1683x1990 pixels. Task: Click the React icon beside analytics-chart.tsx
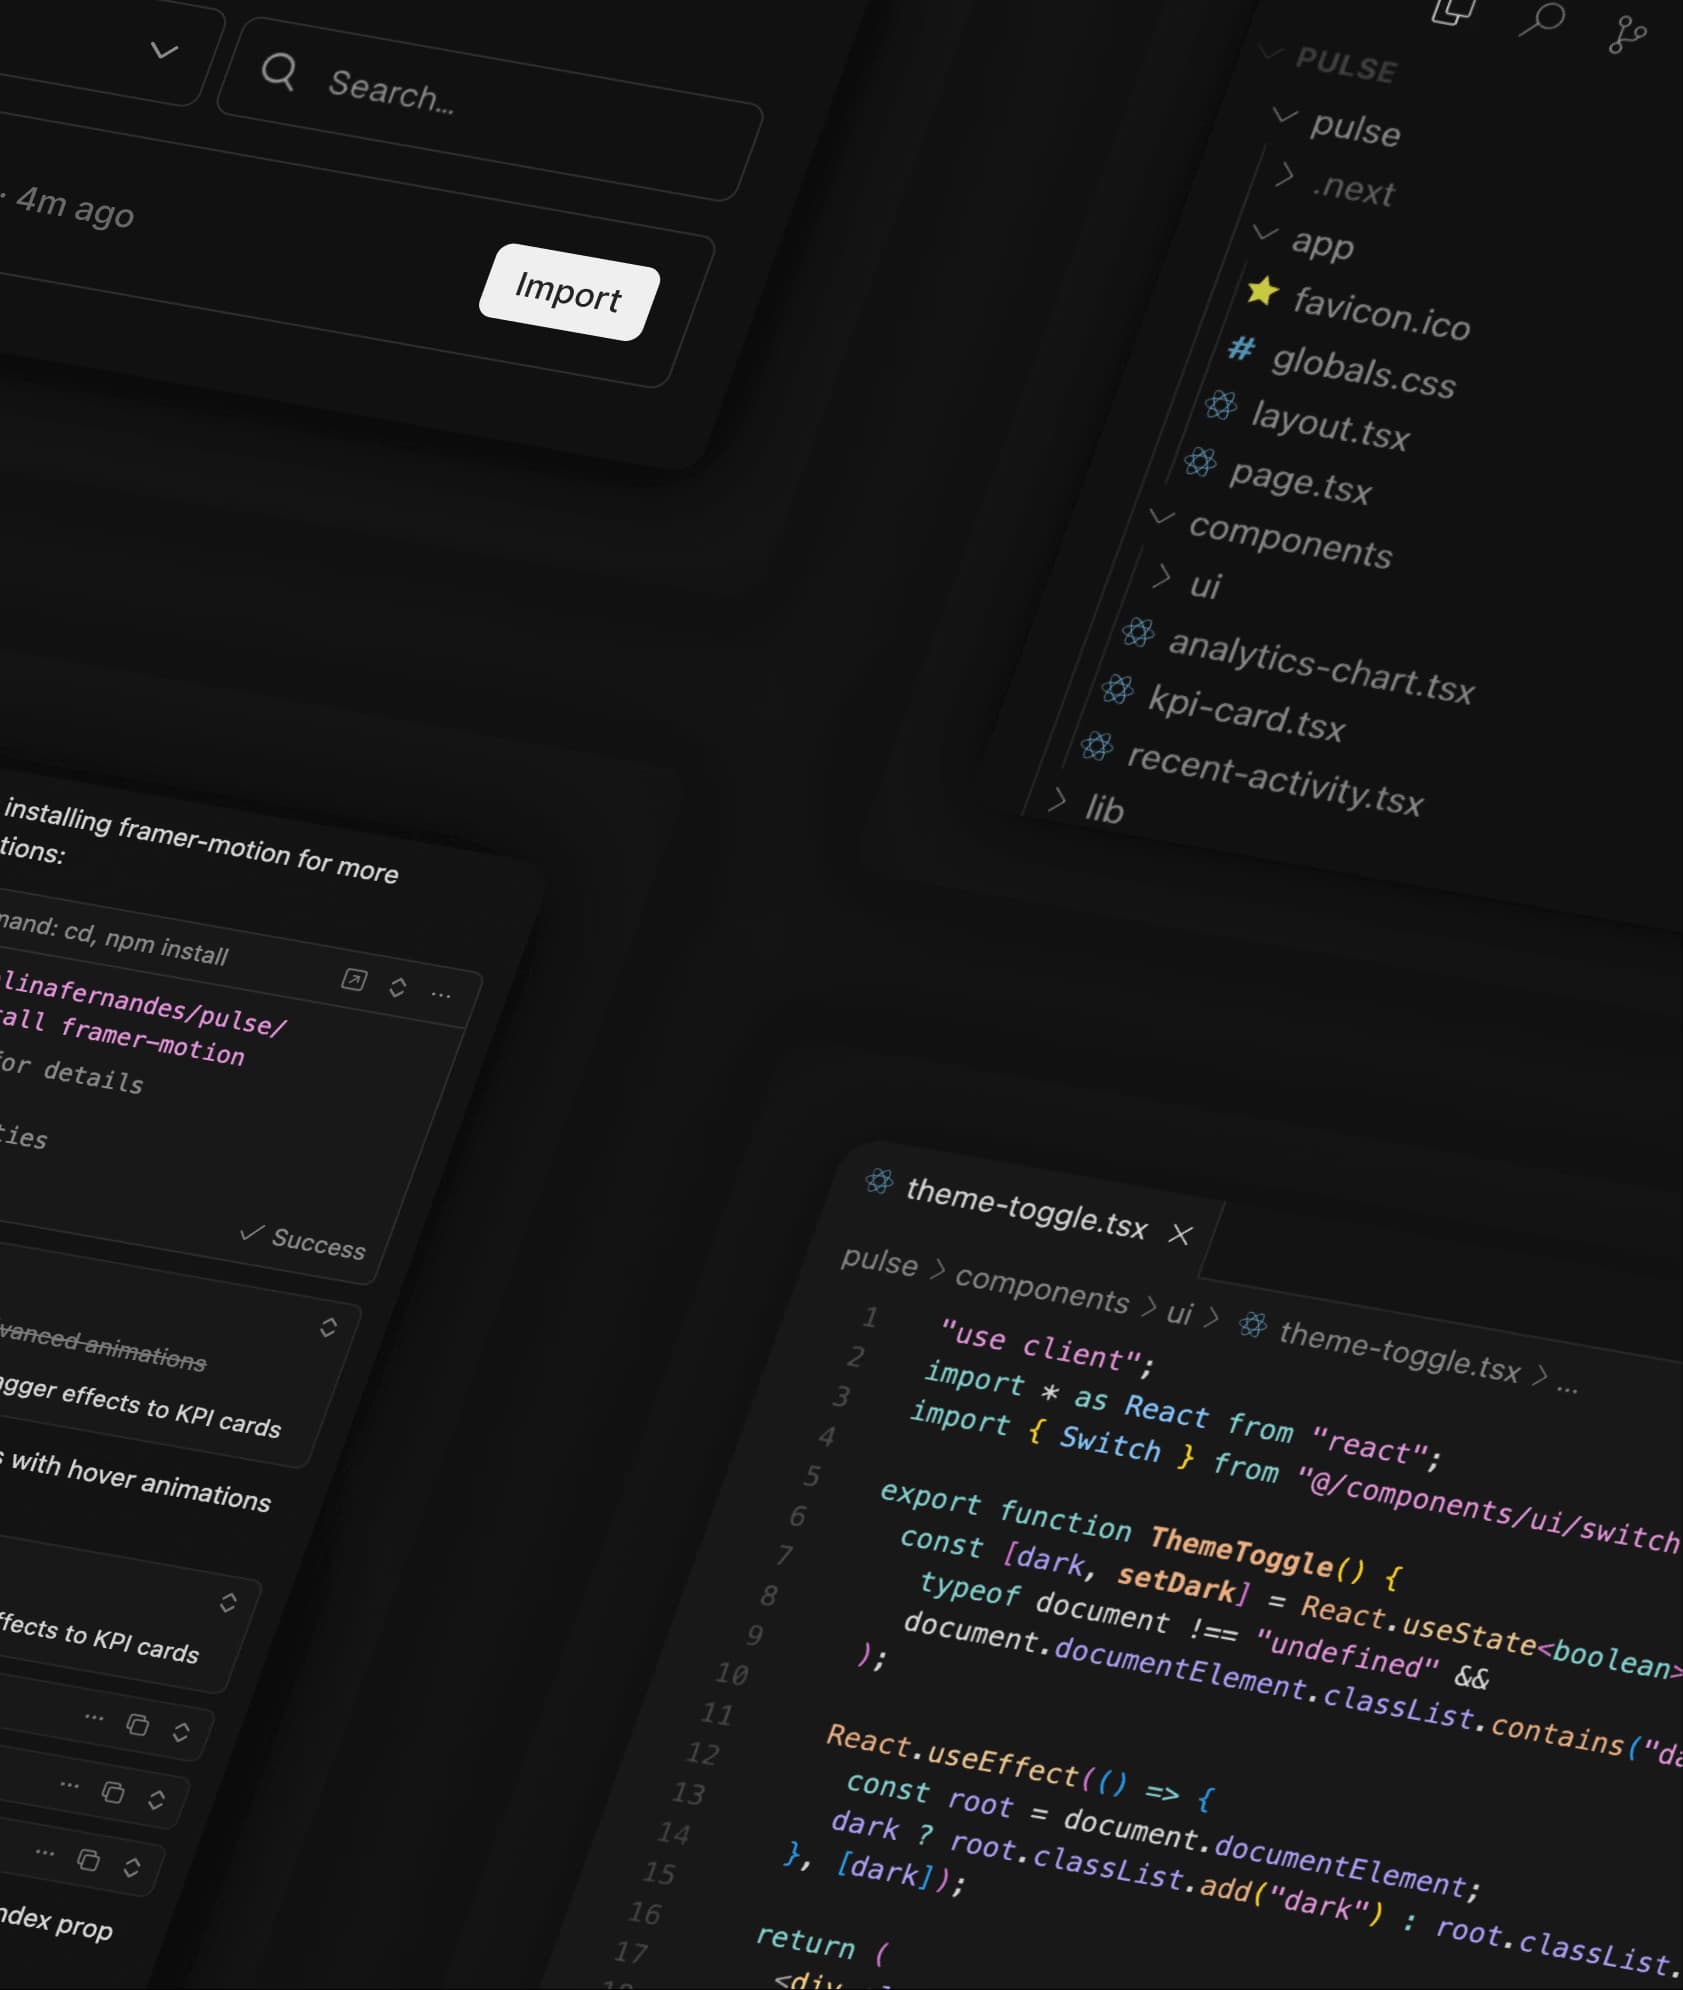coord(1137,632)
